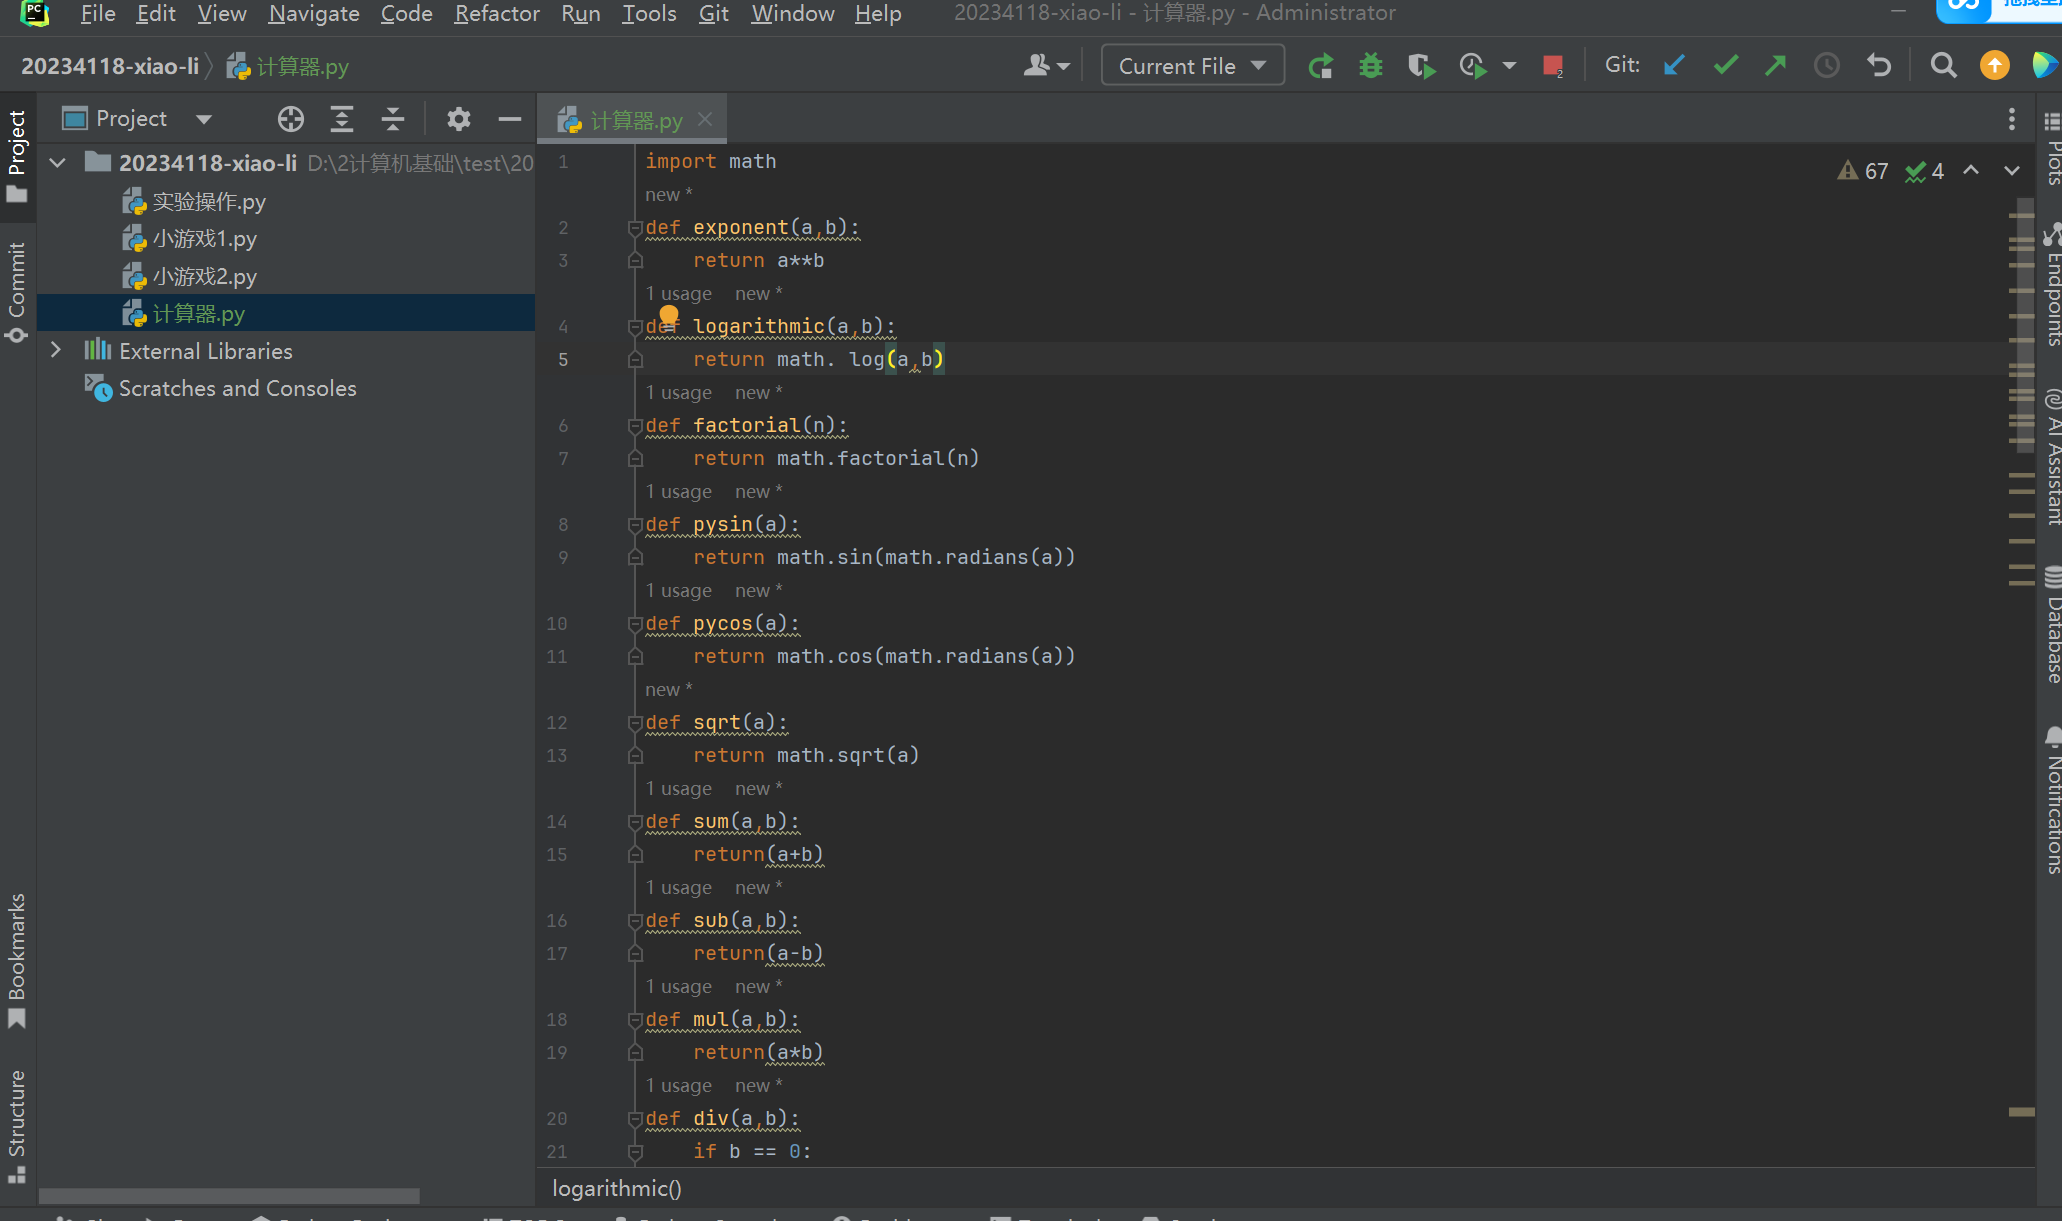Click the Rerun green arrow icon

click(x=1320, y=66)
